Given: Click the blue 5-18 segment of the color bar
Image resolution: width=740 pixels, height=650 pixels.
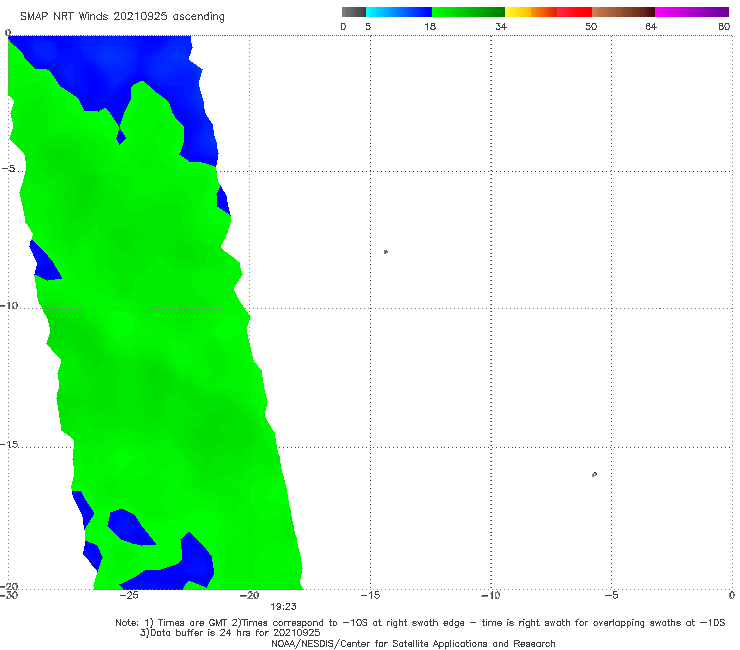Looking at the screenshot, I should coord(399,12).
